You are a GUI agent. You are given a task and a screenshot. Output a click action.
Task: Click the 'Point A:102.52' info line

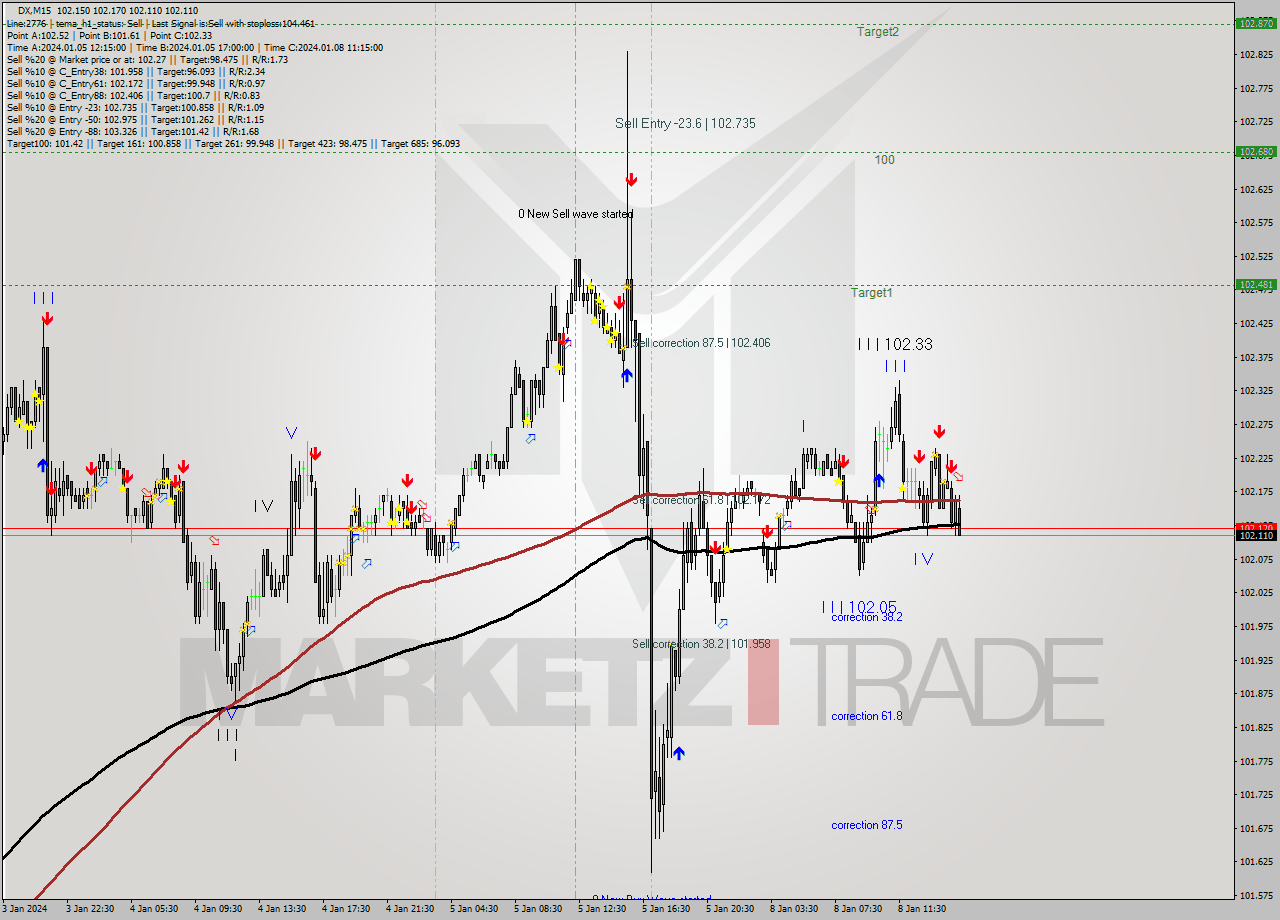[x=109, y=35]
